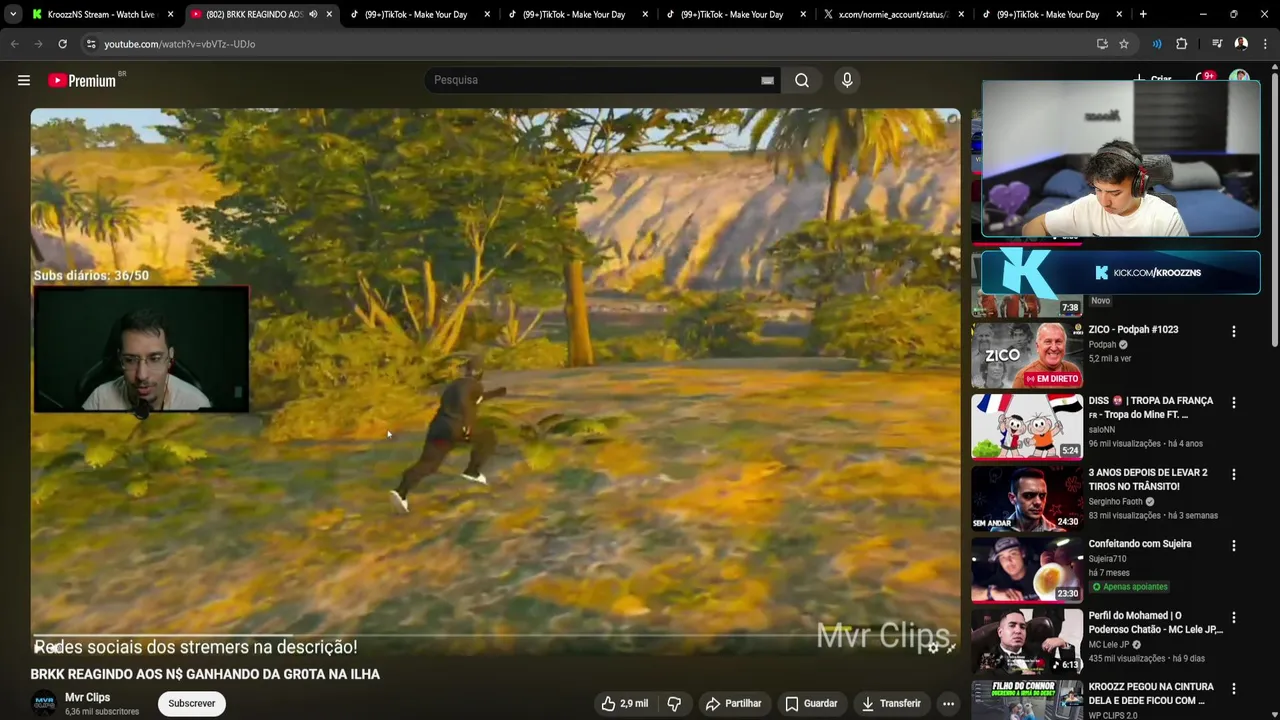Select the (802) BRKK REAGINDO YouTube tab

[x=260, y=14]
